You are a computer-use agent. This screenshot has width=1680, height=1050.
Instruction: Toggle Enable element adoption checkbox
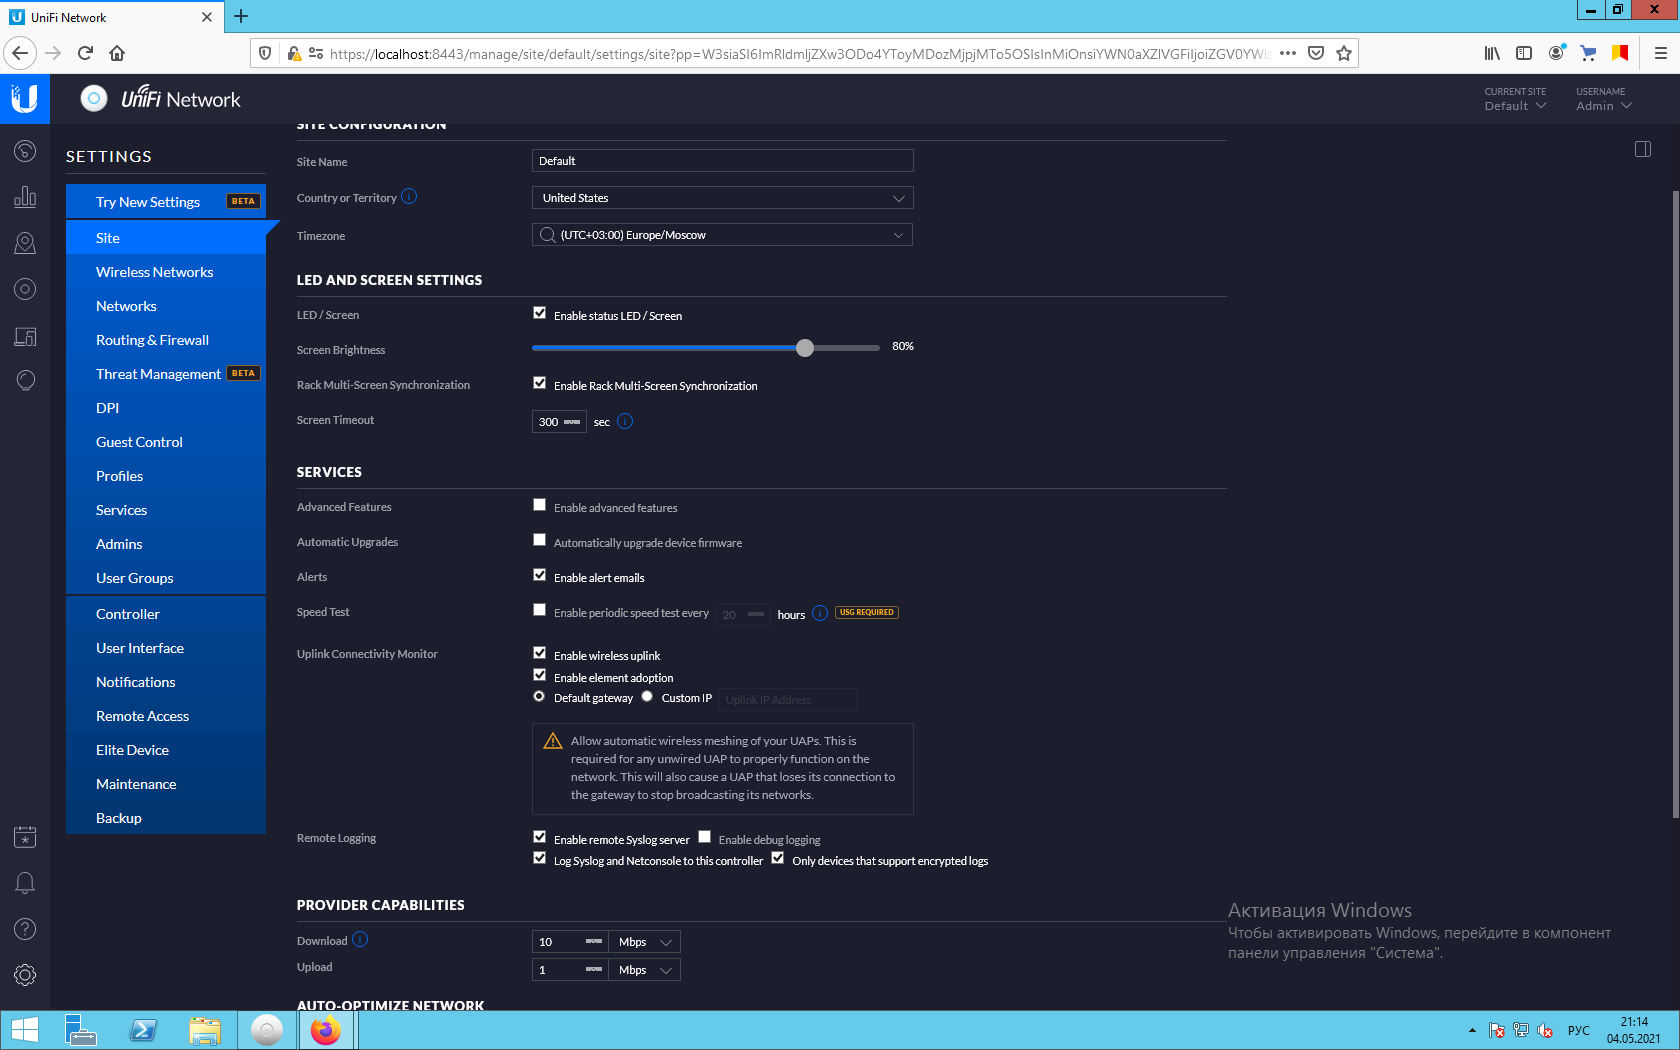click(539, 675)
